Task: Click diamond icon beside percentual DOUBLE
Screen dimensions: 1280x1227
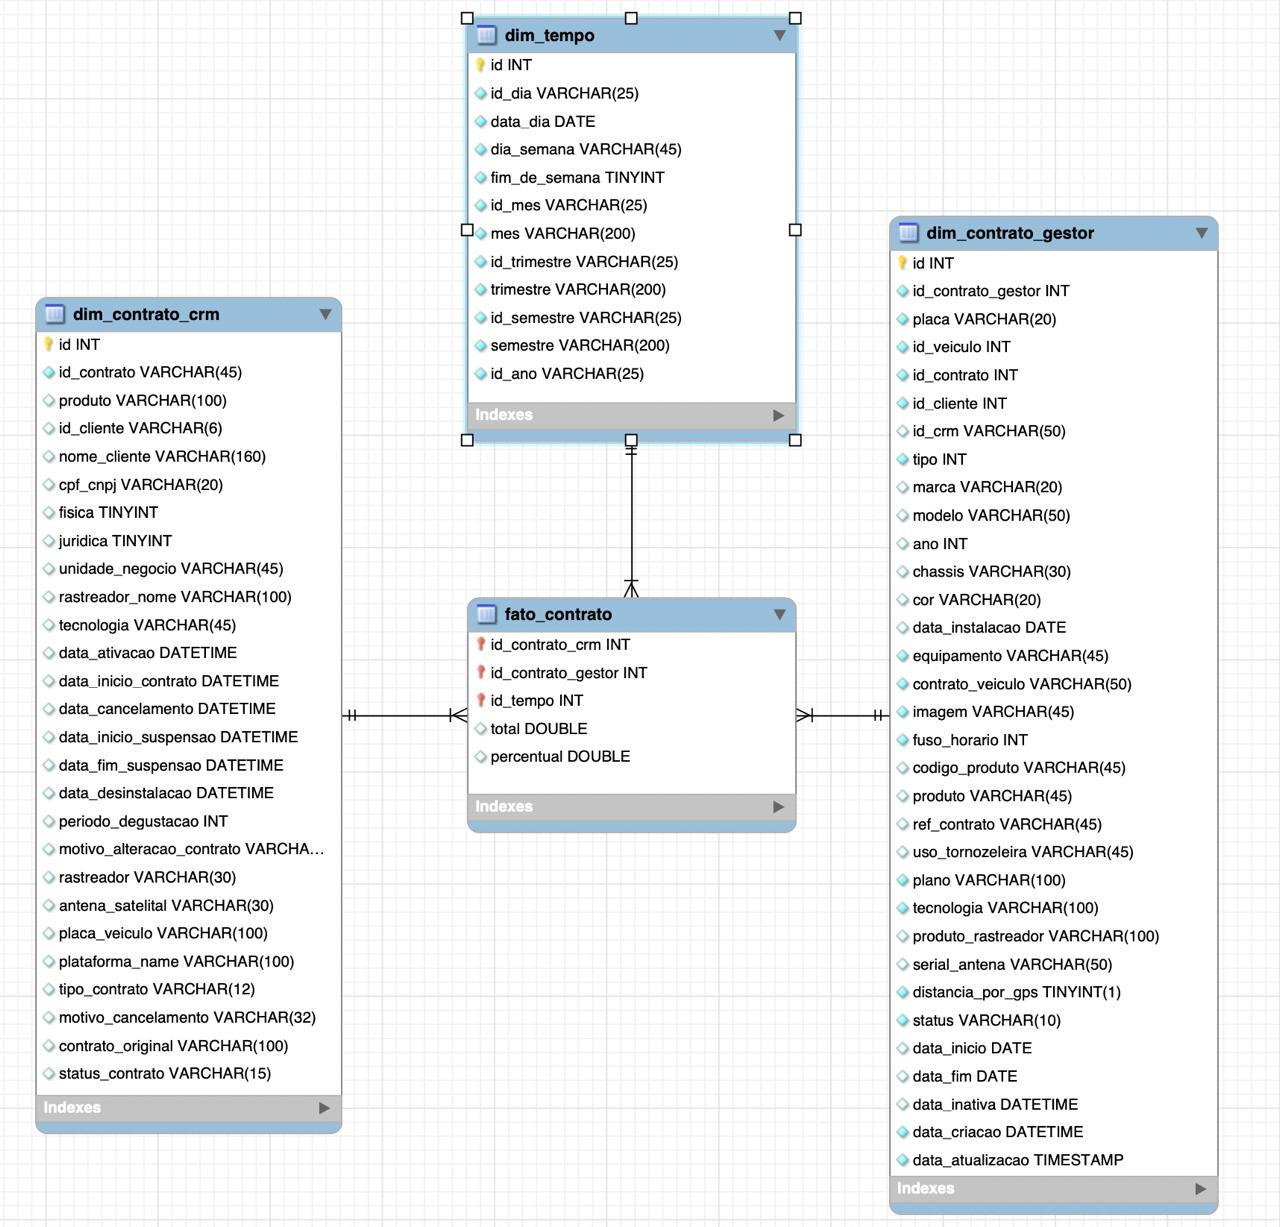Action: click(481, 757)
